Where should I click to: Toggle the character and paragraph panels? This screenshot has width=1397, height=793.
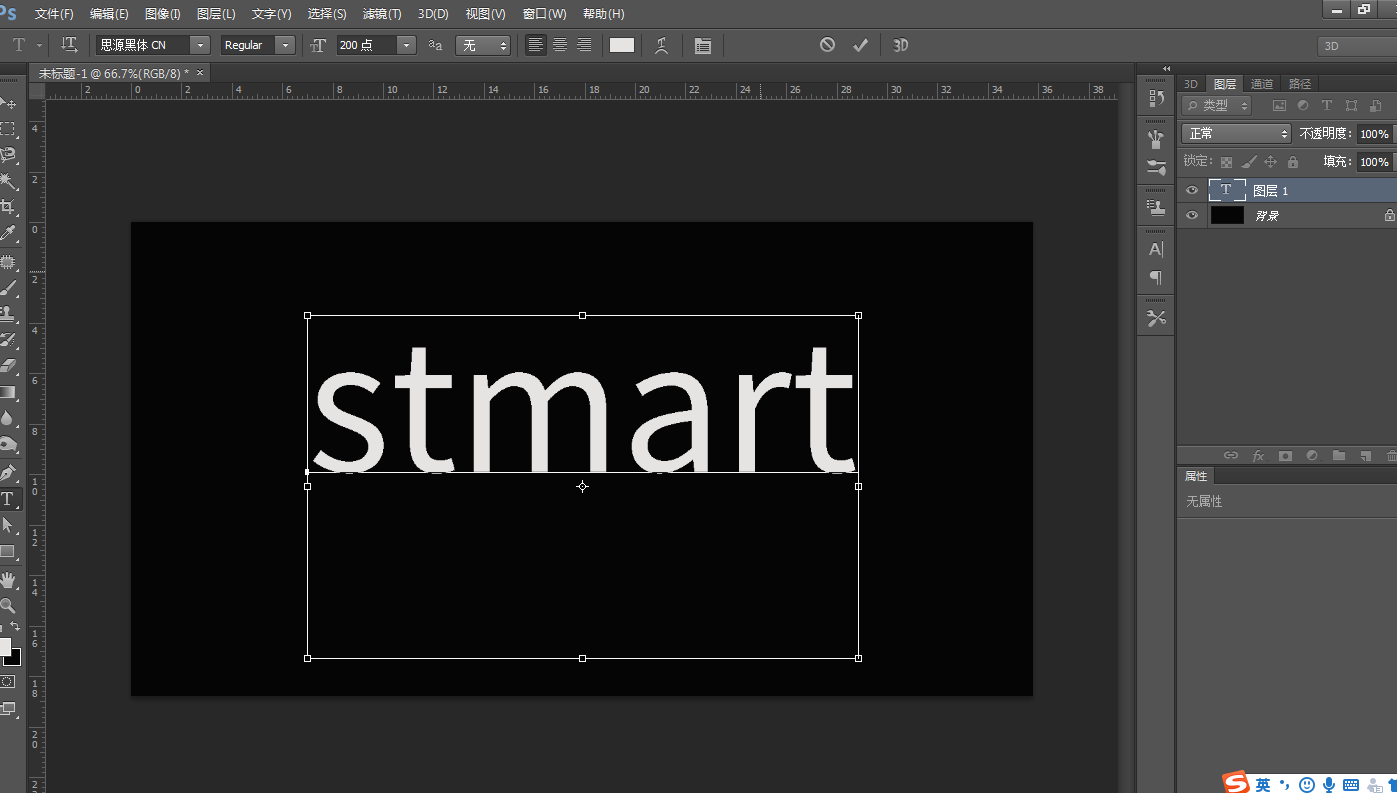[703, 46]
